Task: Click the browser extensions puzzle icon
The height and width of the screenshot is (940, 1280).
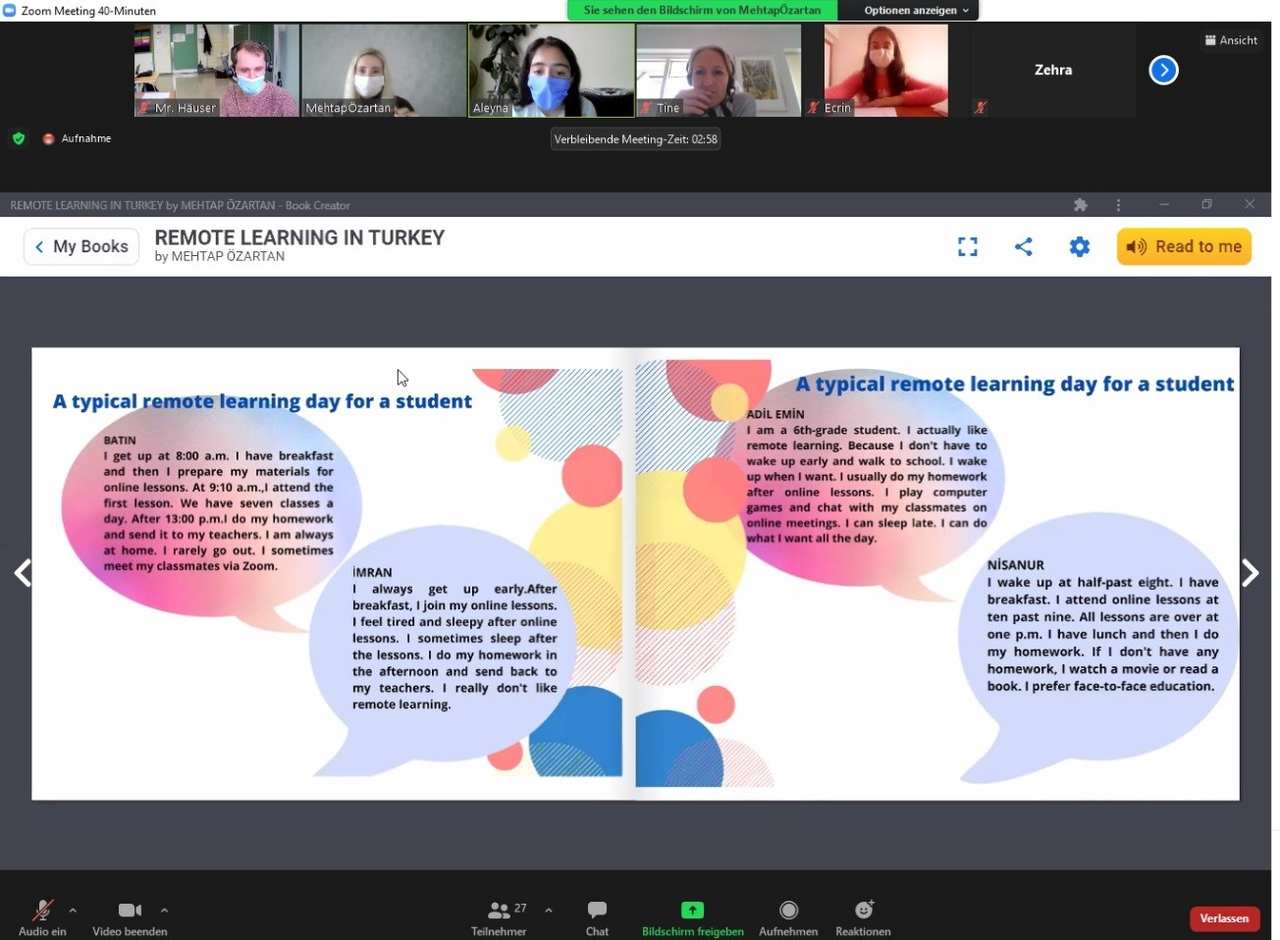Action: 1080,204
